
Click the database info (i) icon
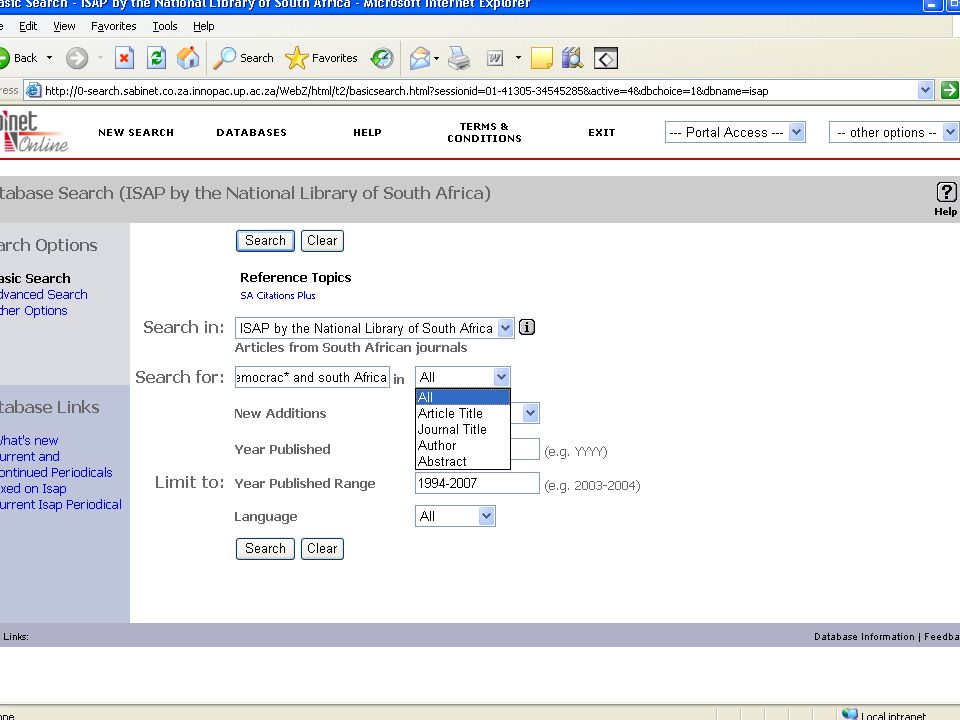coord(527,328)
